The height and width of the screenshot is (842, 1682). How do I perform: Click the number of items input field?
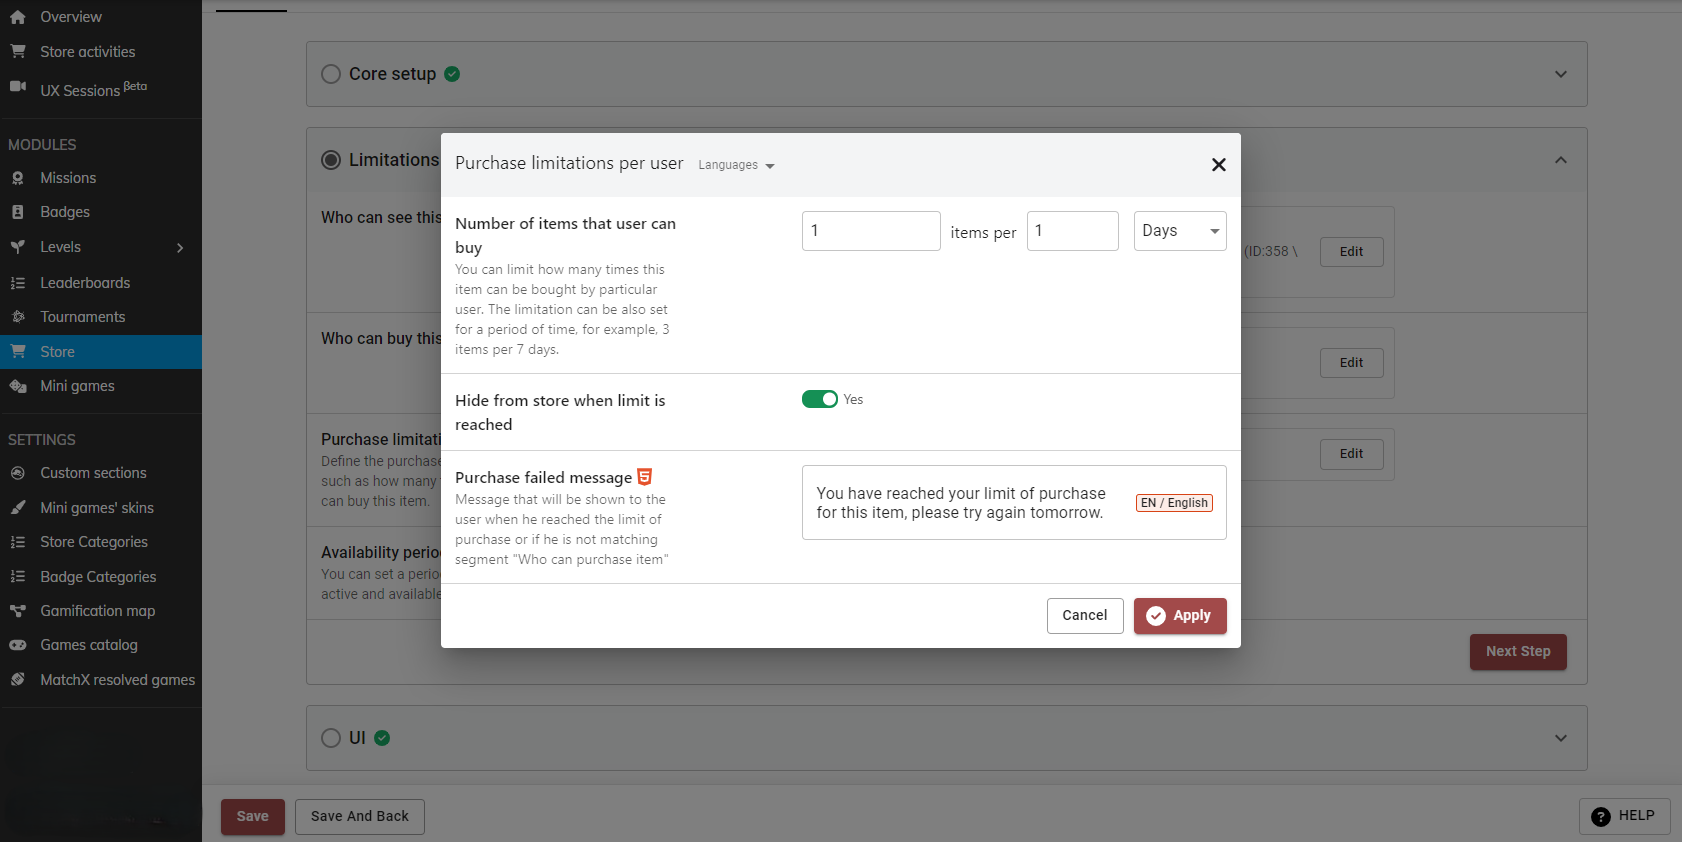(870, 231)
